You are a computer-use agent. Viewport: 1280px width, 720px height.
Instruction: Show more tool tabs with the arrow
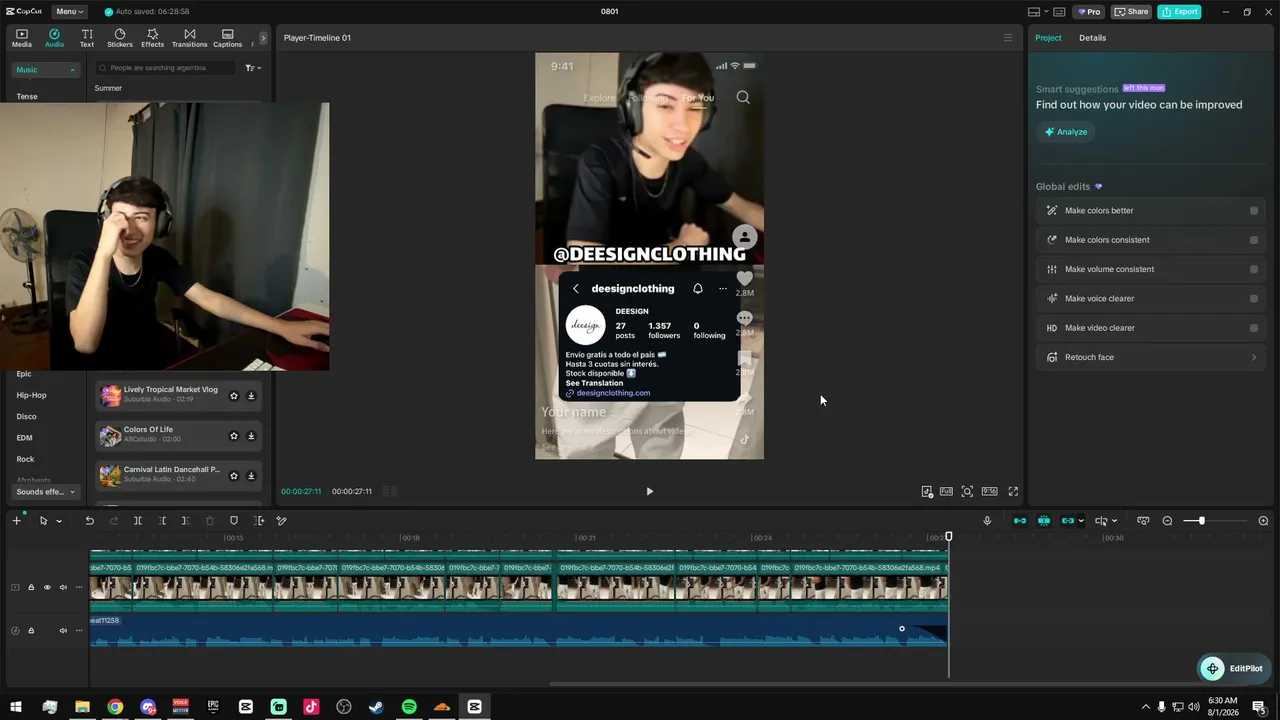pyautogui.click(x=263, y=38)
